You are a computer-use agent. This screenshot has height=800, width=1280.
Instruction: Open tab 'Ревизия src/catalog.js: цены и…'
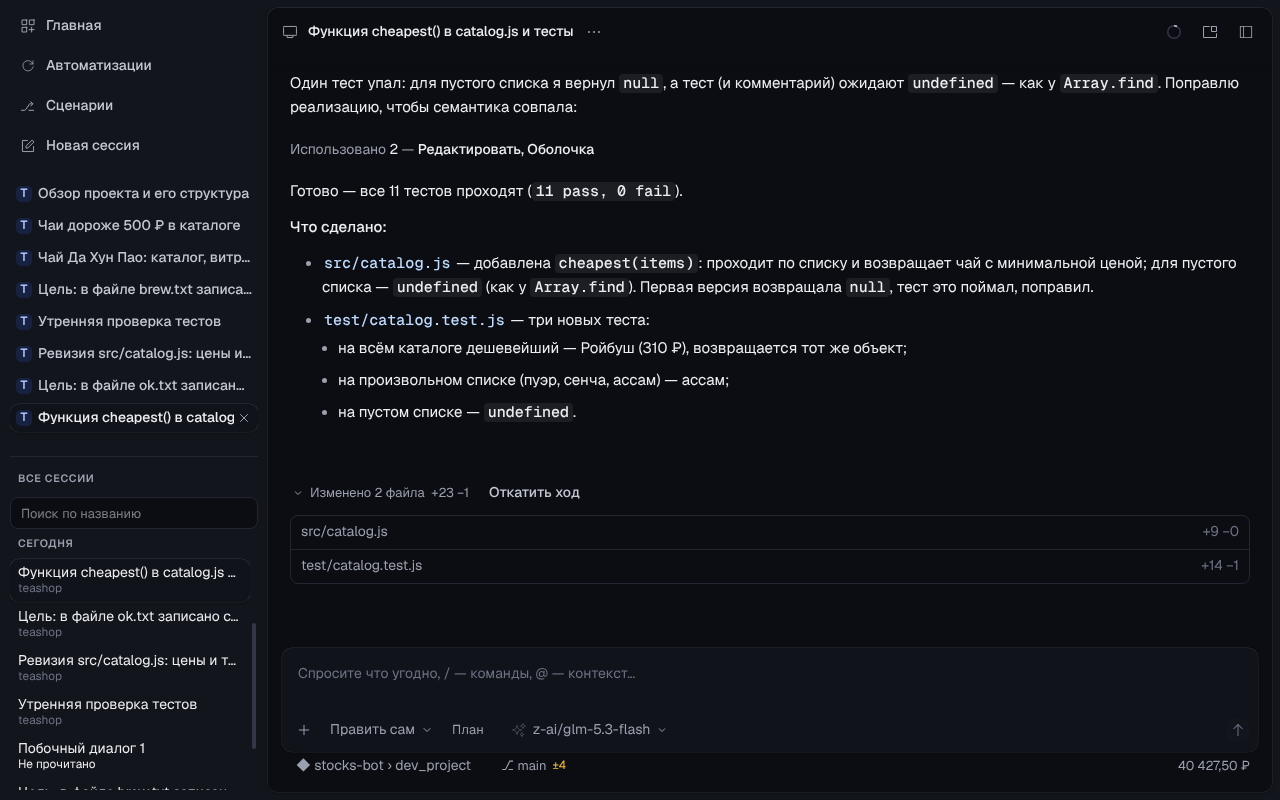[x=134, y=353]
